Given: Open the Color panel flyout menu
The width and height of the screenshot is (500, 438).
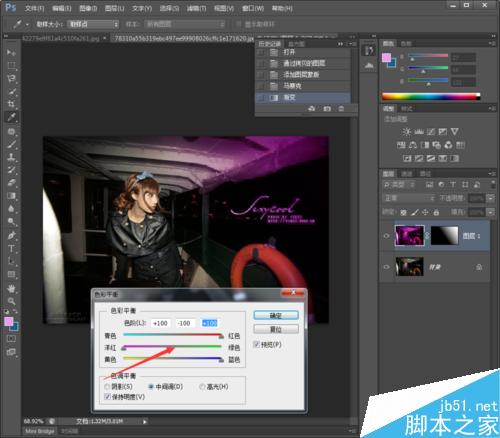Looking at the screenshot, I should coord(492,43).
